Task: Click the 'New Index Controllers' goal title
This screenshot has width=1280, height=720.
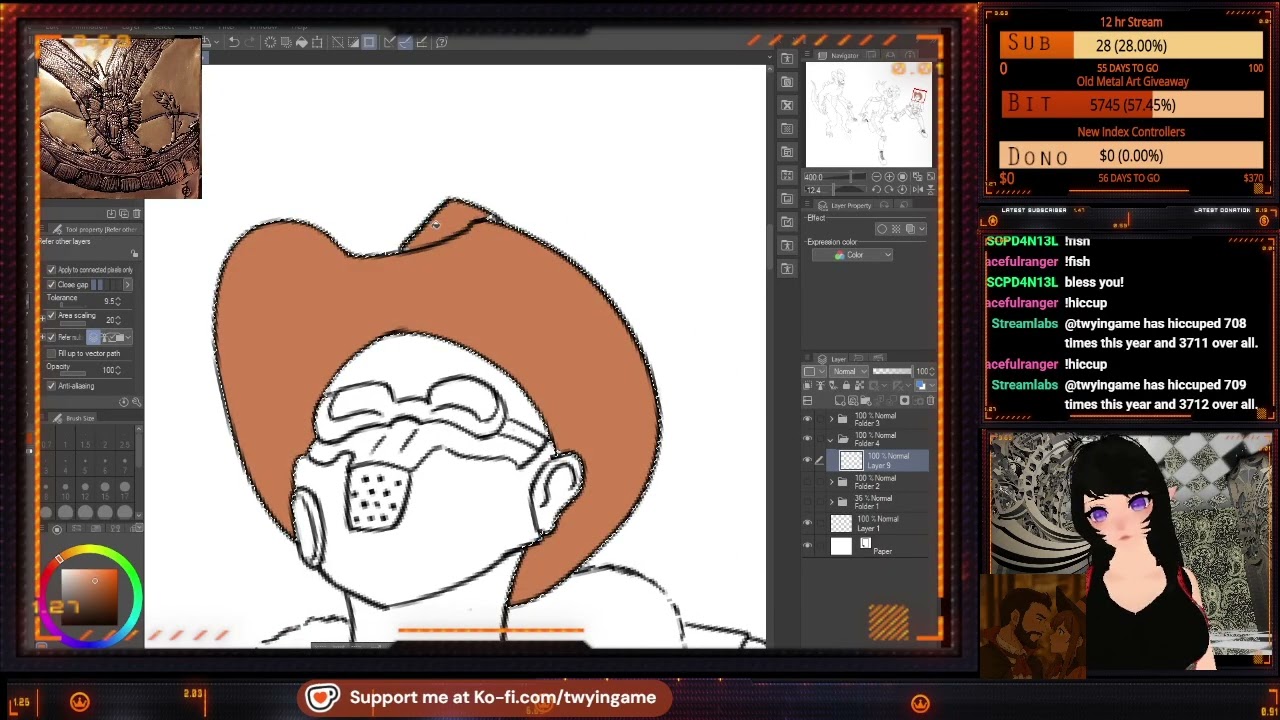Action: pos(1131,132)
